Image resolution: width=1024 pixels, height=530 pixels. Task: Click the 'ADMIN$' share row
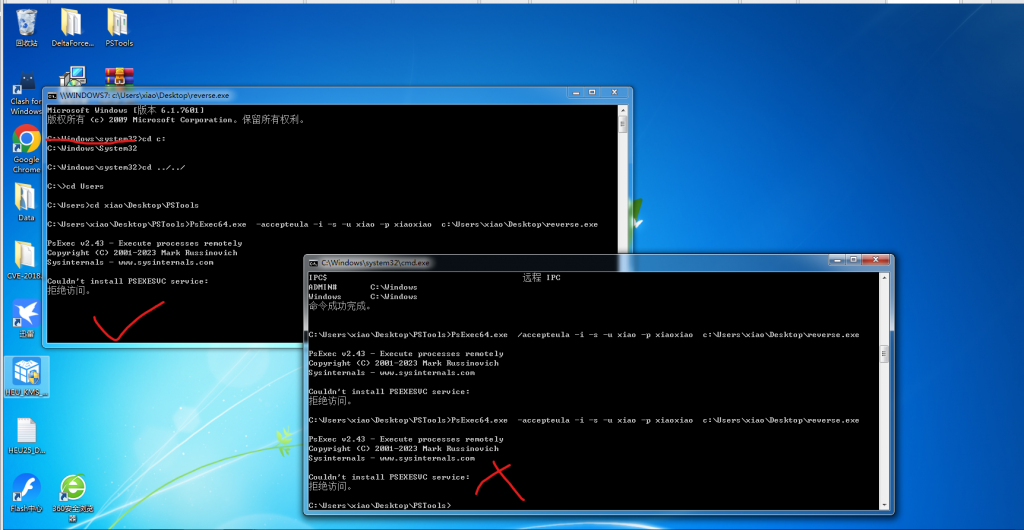(x=363, y=287)
